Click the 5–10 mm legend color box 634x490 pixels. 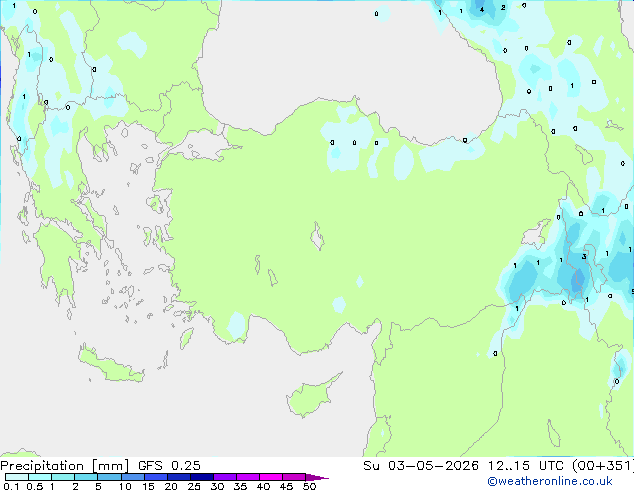(x=109, y=477)
